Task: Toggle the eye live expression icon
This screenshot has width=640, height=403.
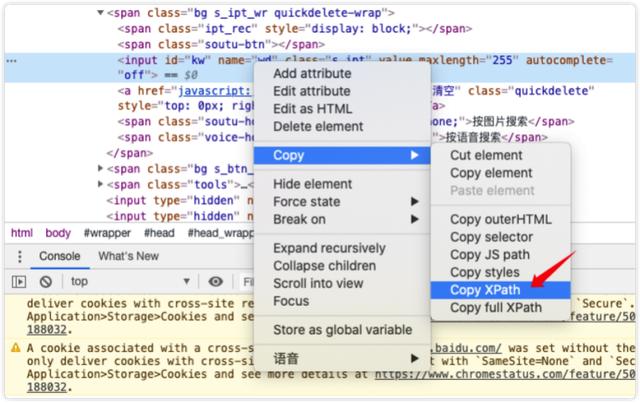Action: [216, 281]
